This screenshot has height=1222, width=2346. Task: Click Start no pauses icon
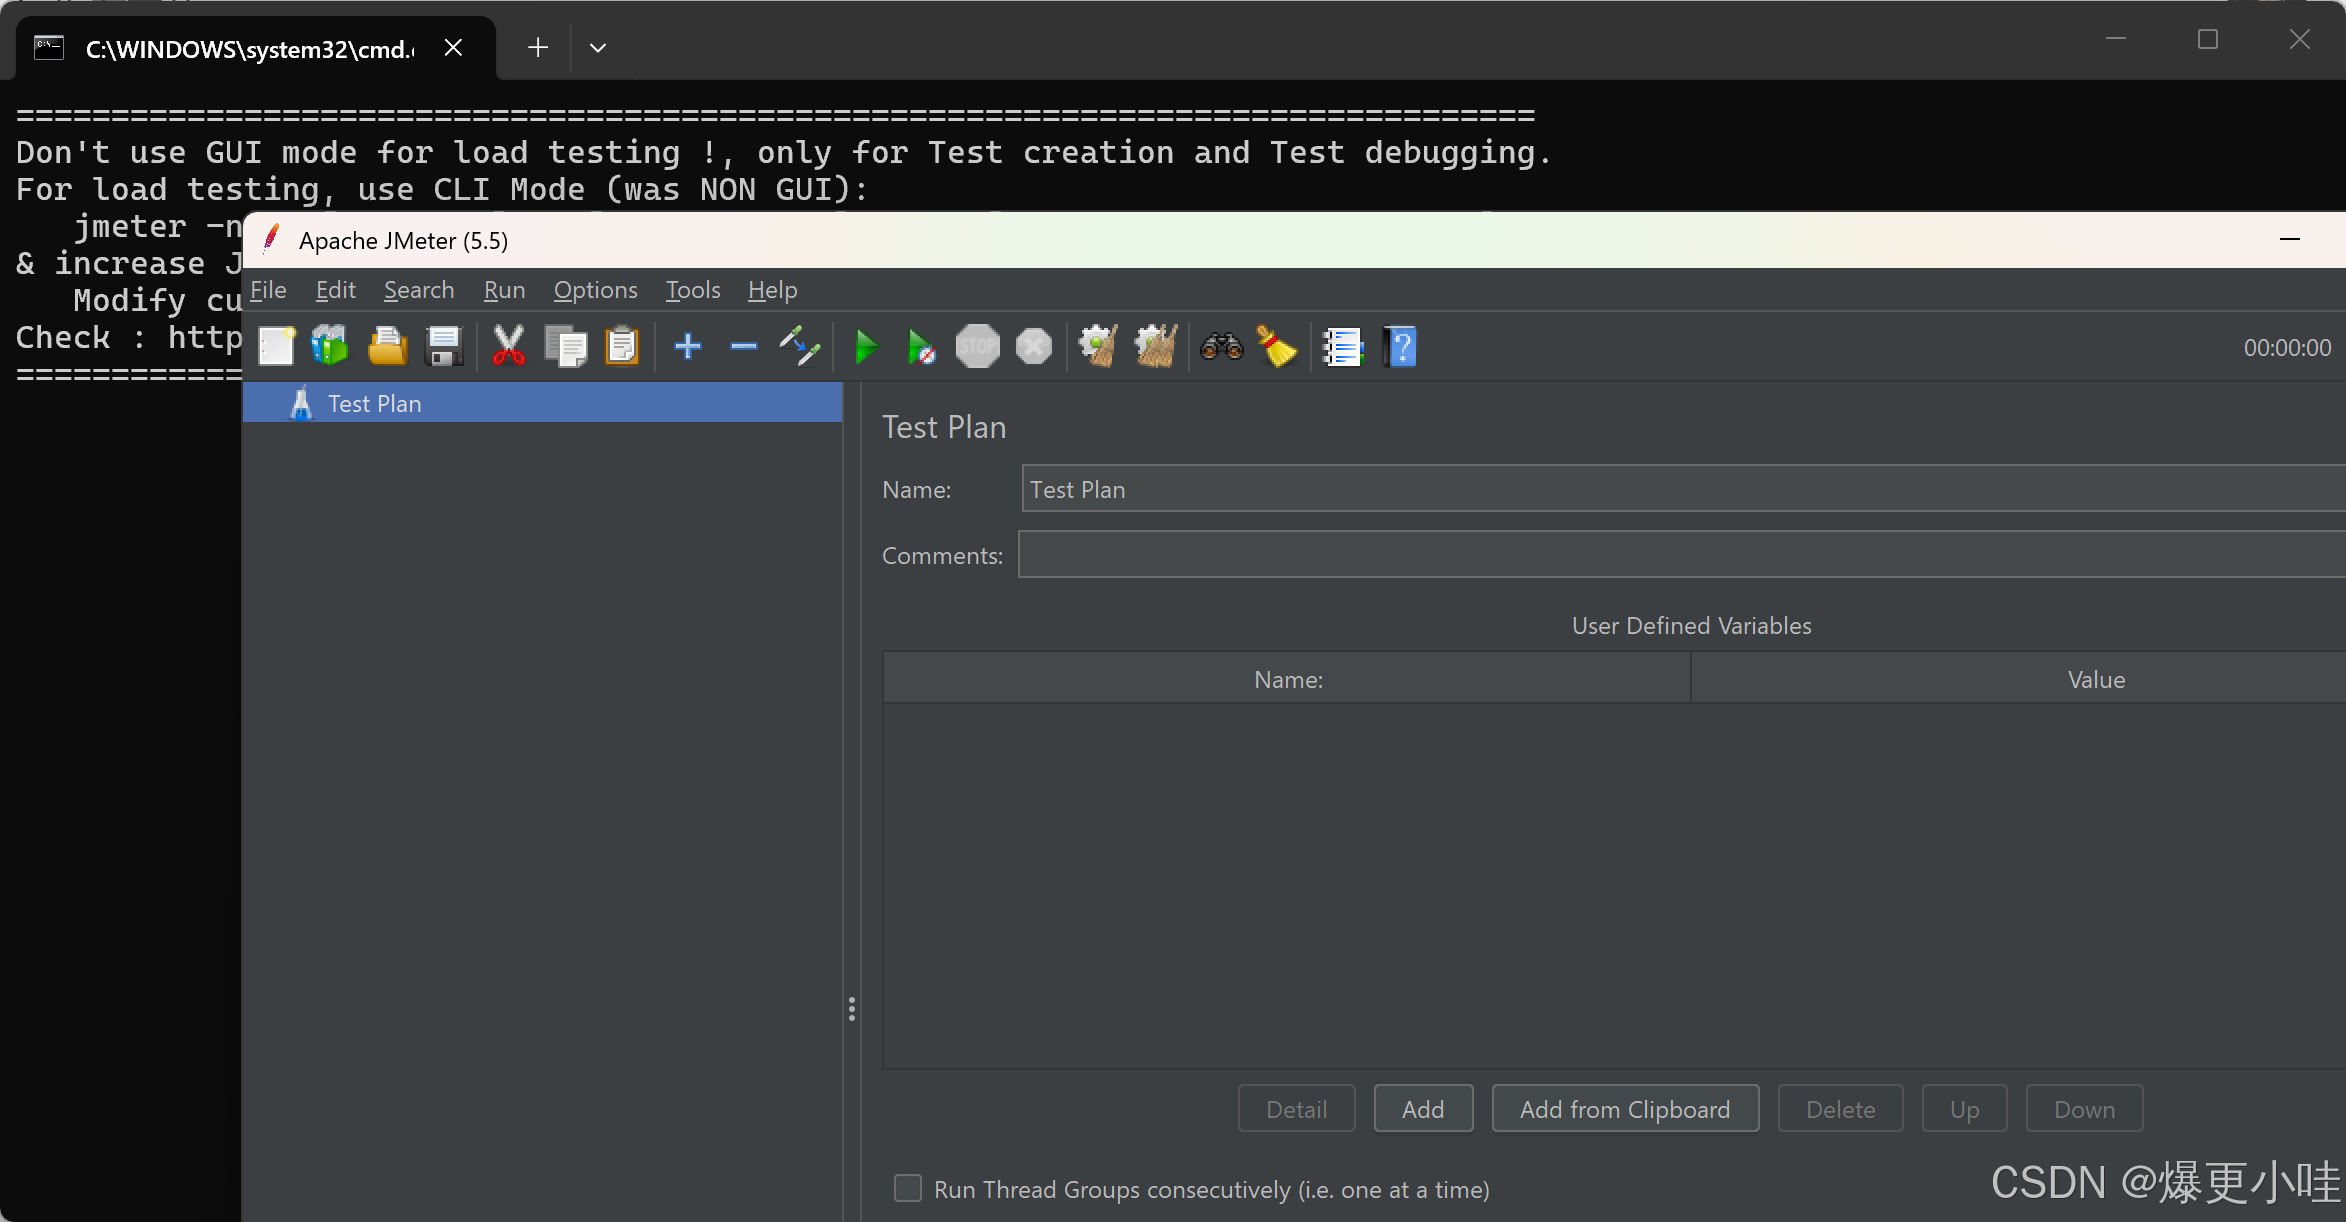[920, 347]
